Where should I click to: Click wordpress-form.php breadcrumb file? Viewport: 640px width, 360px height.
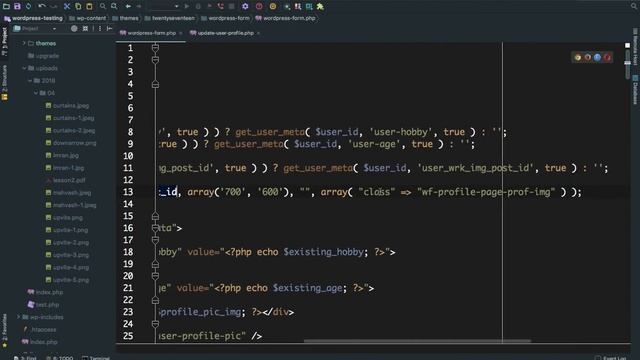[x=285, y=18]
